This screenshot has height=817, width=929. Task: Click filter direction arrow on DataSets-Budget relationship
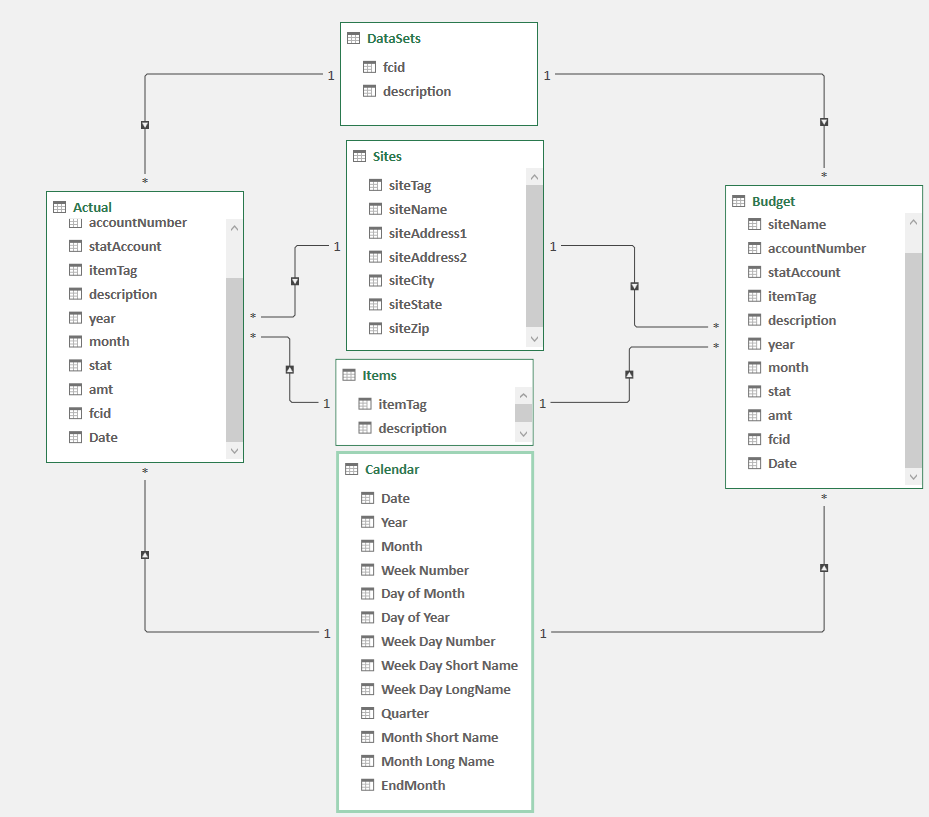tap(824, 122)
